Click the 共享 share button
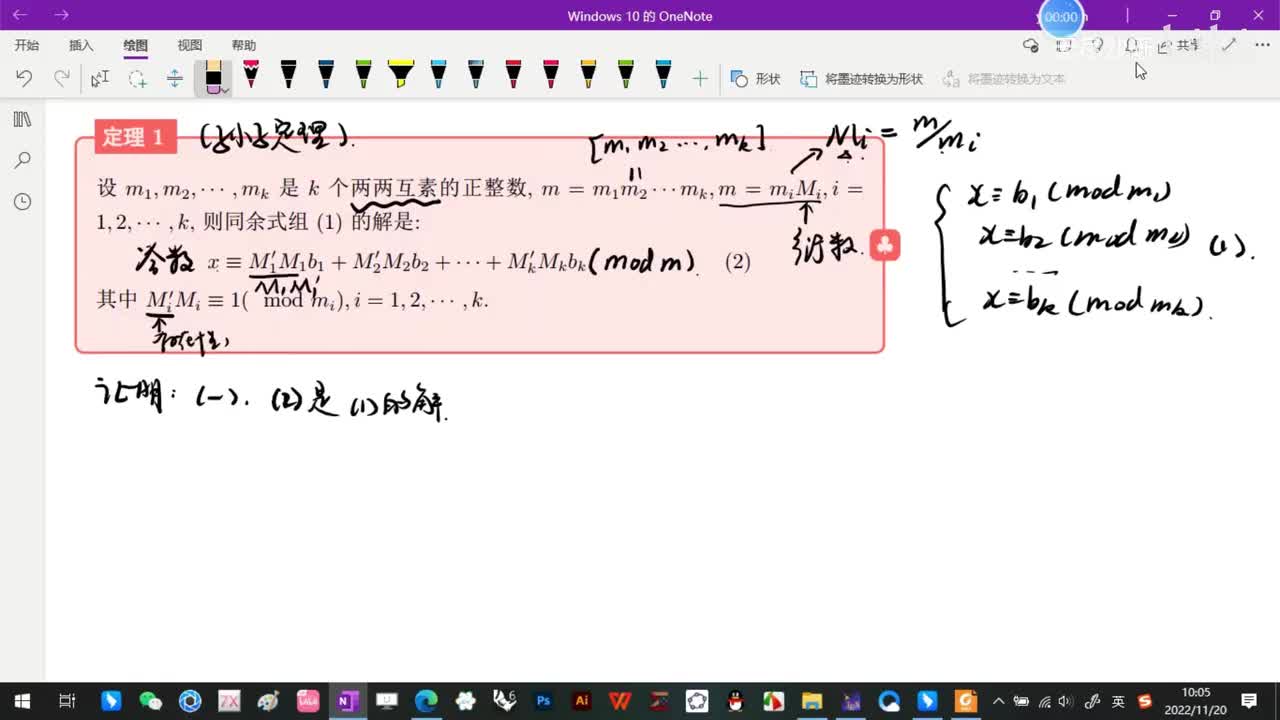The height and width of the screenshot is (720, 1280). click(1178, 45)
